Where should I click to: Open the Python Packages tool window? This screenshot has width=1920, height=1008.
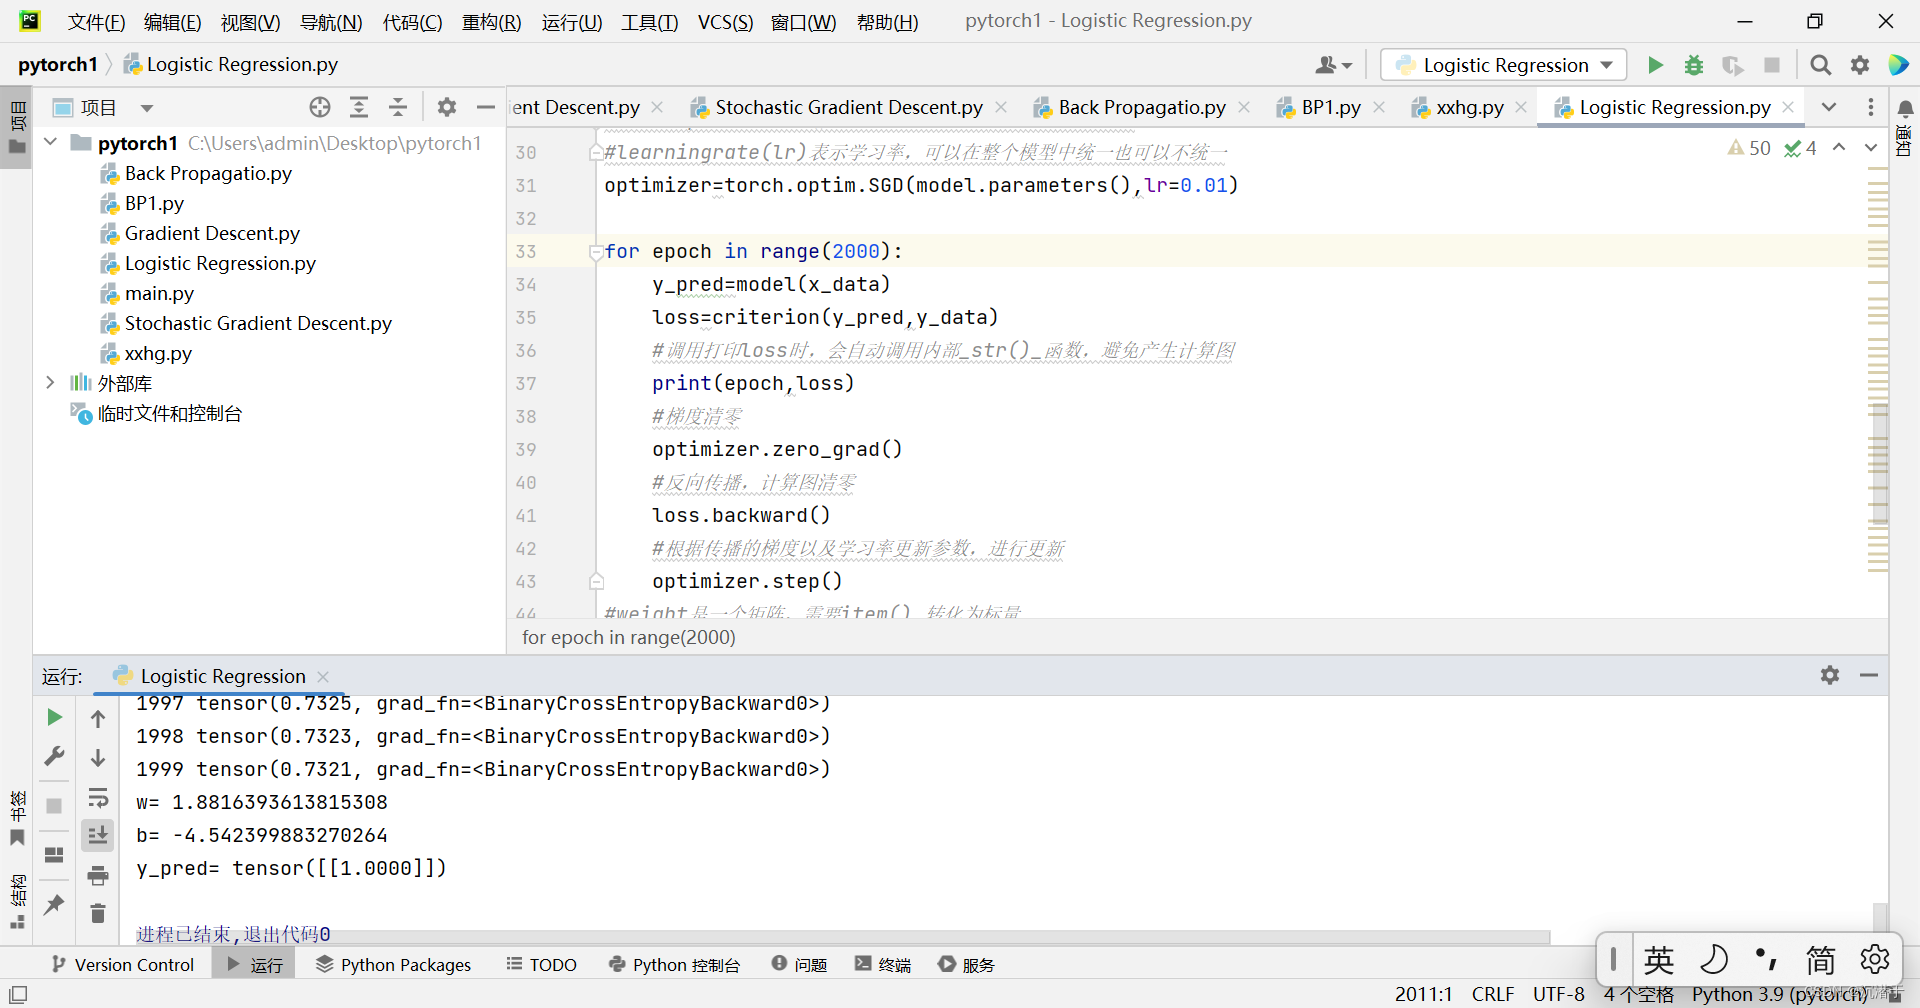393,964
